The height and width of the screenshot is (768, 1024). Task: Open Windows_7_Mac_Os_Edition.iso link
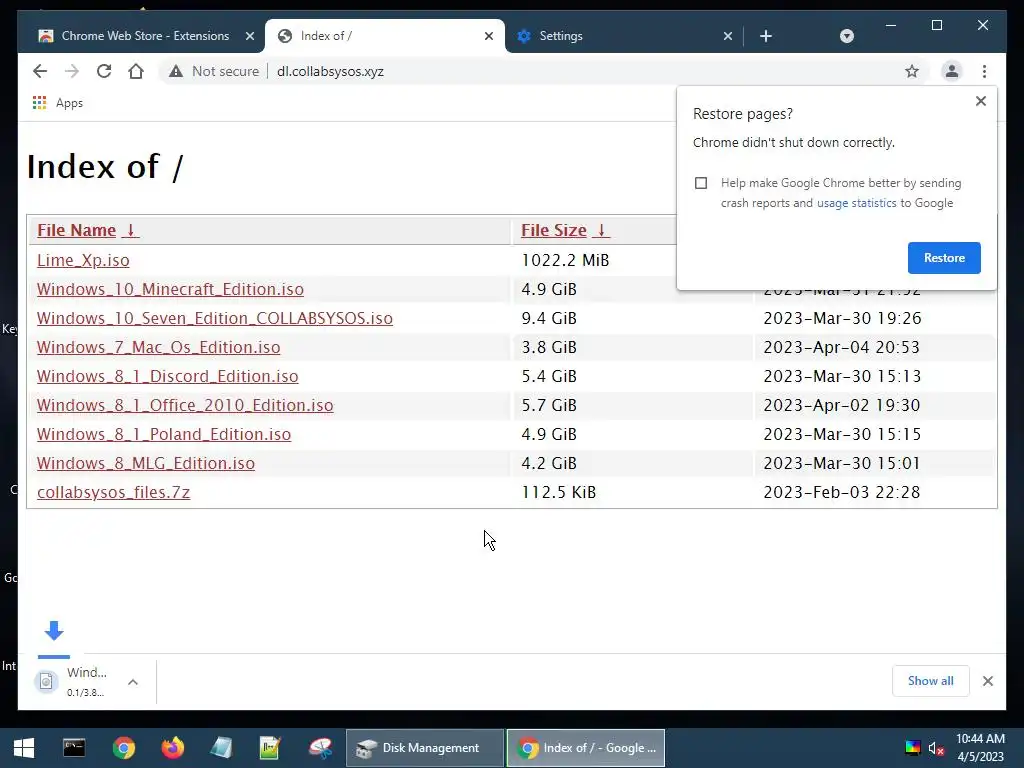(159, 347)
